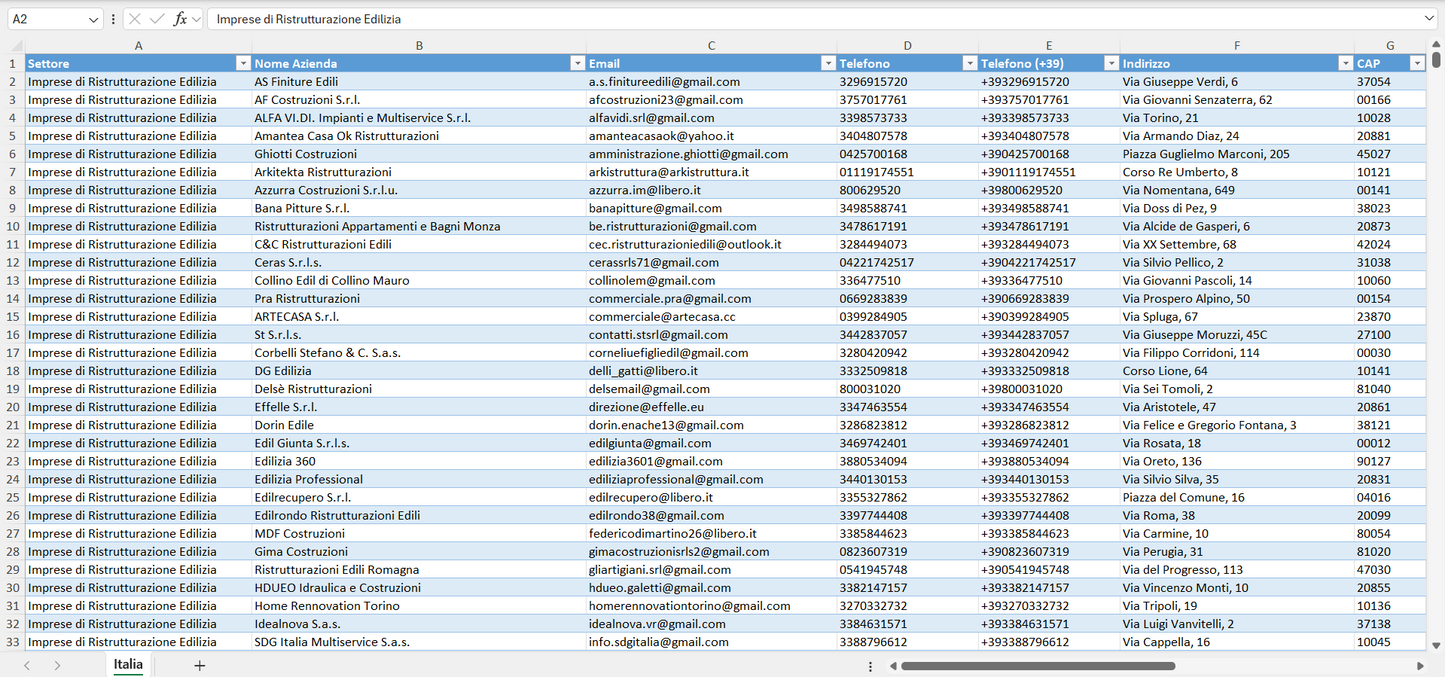Click the Enter checkmark in formula bar
The height and width of the screenshot is (677, 1445).
pos(157,19)
